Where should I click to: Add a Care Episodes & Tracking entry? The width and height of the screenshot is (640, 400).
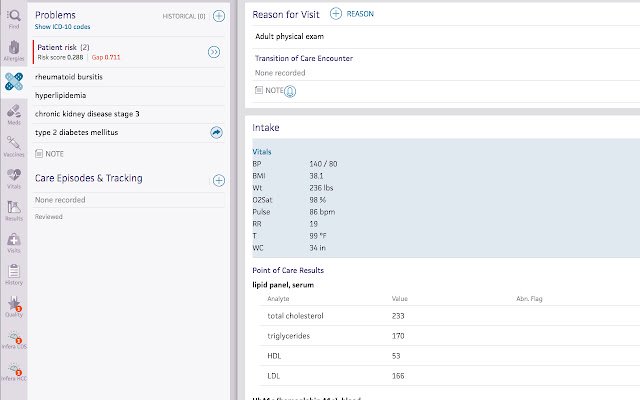[x=219, y=180]
